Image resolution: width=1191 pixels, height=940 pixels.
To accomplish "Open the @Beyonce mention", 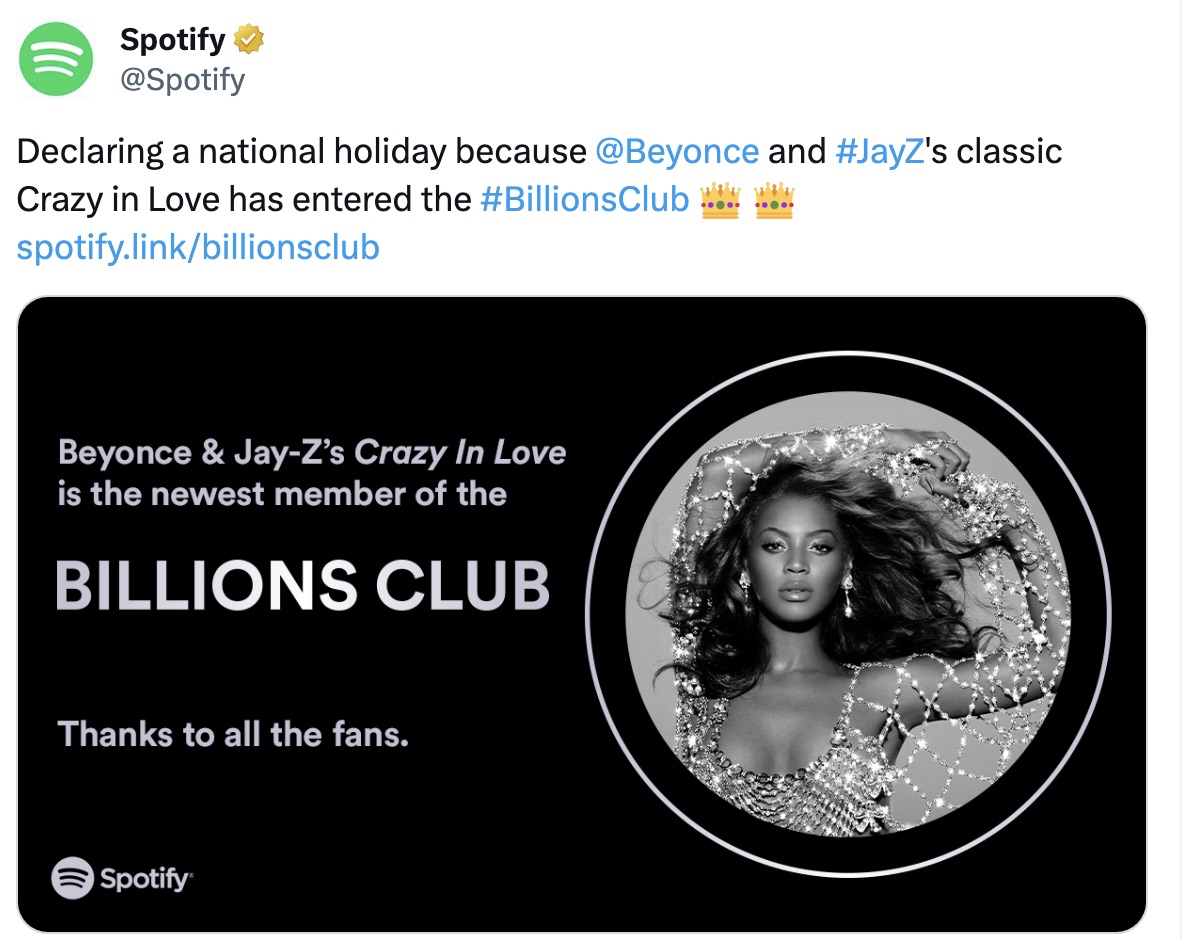I will (676, 152).
